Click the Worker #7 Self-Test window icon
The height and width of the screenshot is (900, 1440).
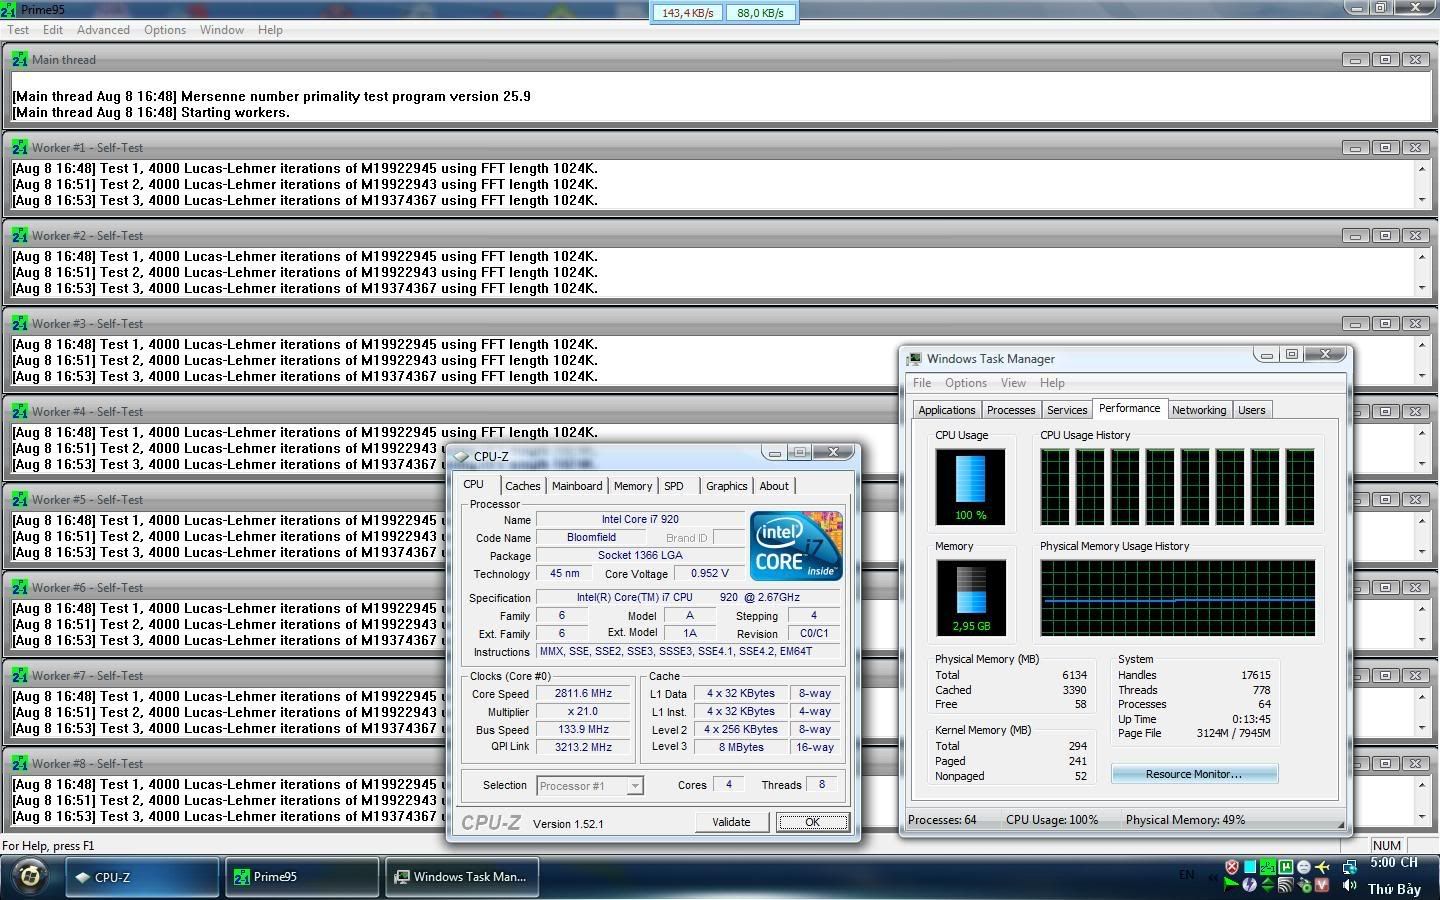click(x=20, y=676)
